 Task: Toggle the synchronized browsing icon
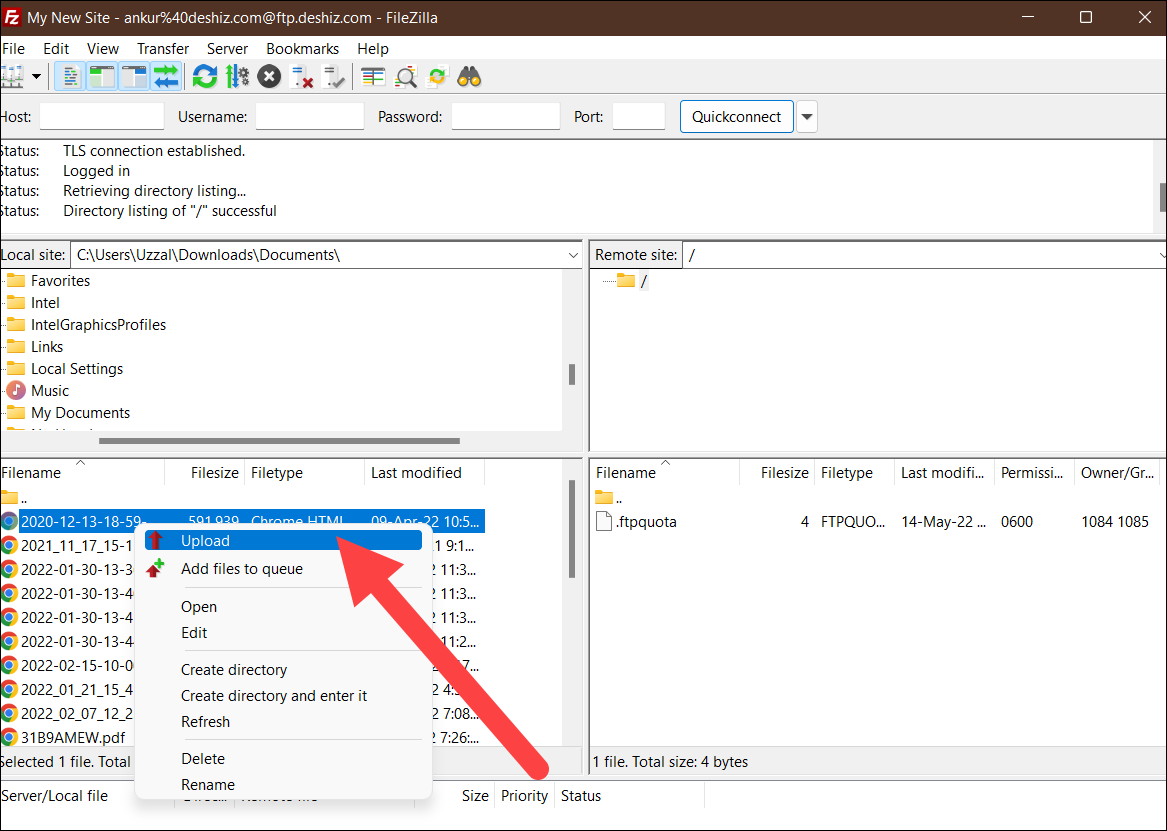437,77
